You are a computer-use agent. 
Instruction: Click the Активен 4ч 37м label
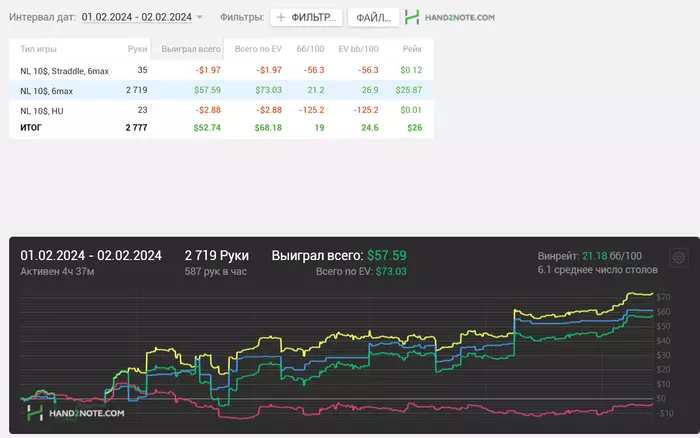[x=57, y=271]
